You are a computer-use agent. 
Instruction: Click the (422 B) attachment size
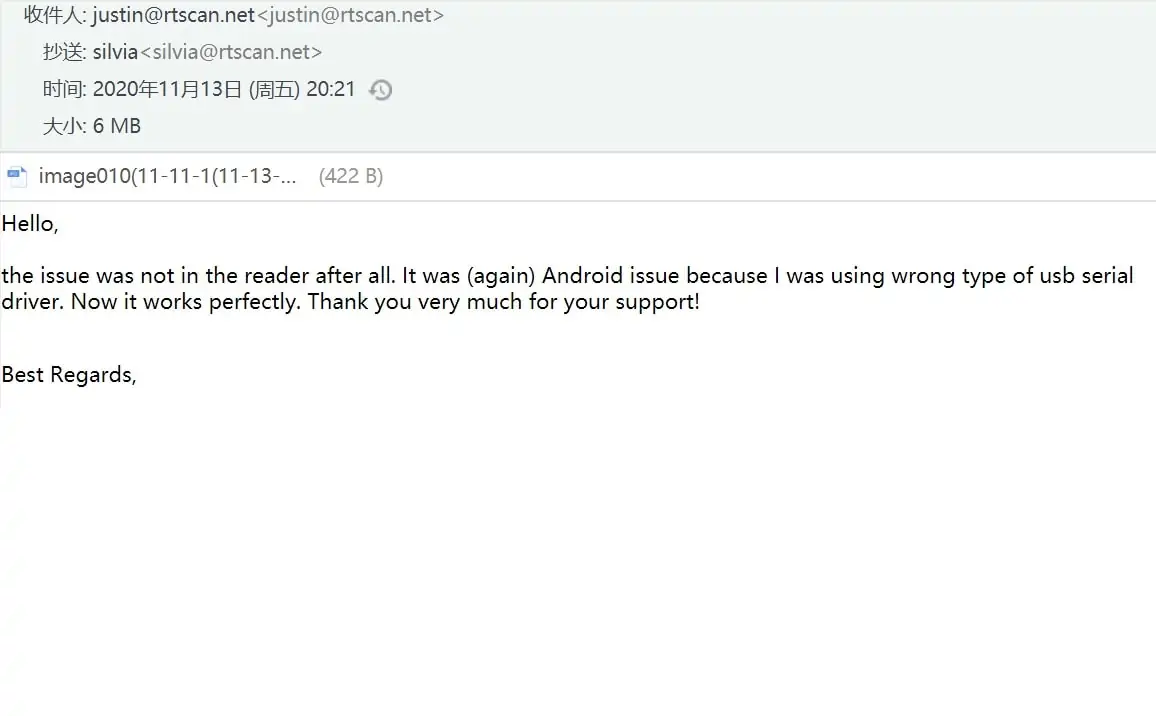tap(350, 177)
